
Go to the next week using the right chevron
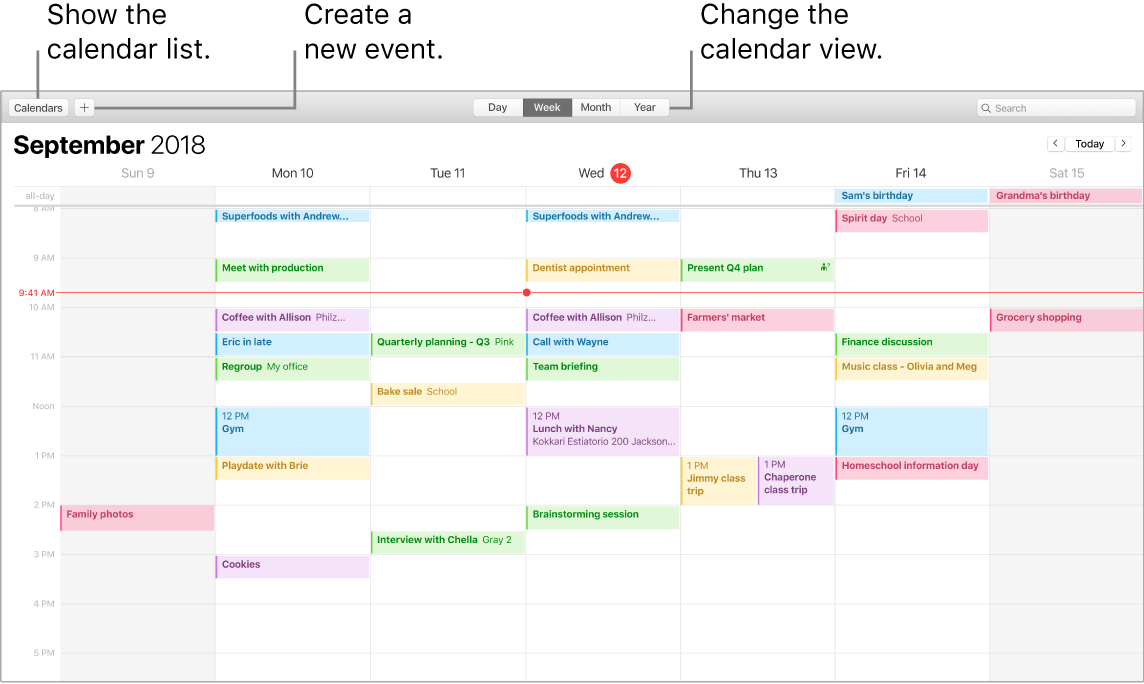[1123, 143]
